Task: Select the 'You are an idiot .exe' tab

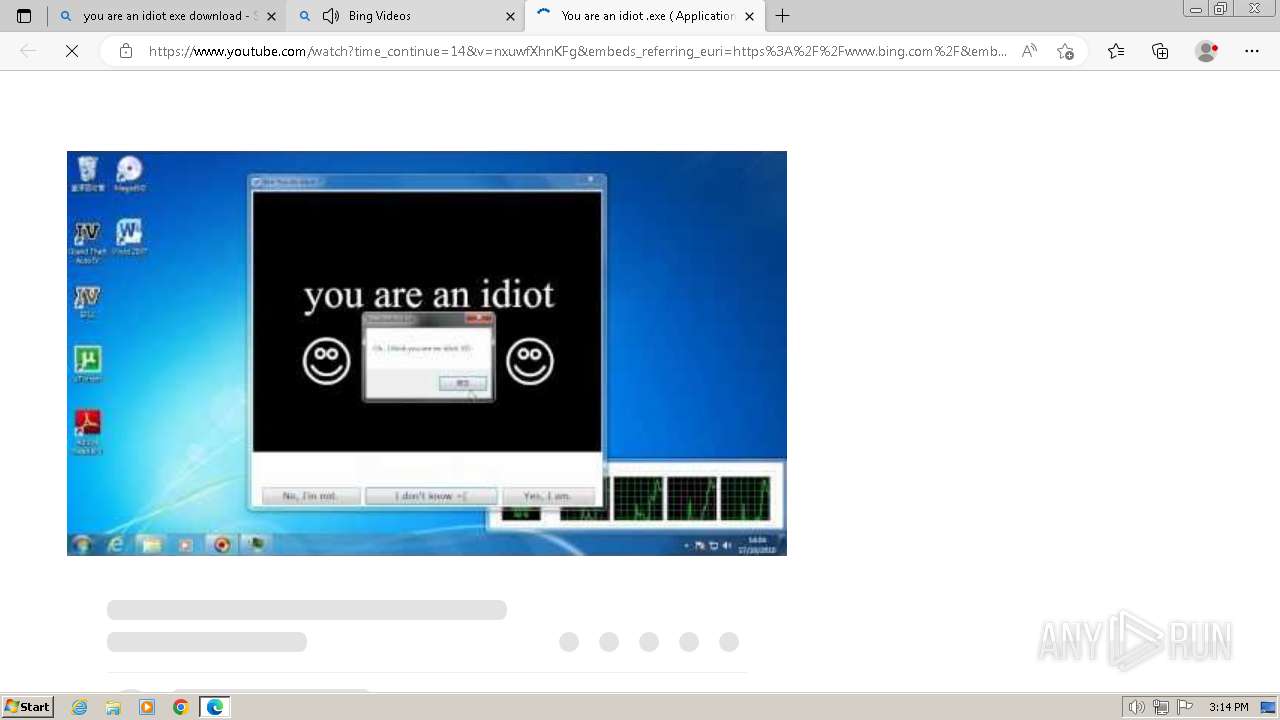Action: [645, 16]
